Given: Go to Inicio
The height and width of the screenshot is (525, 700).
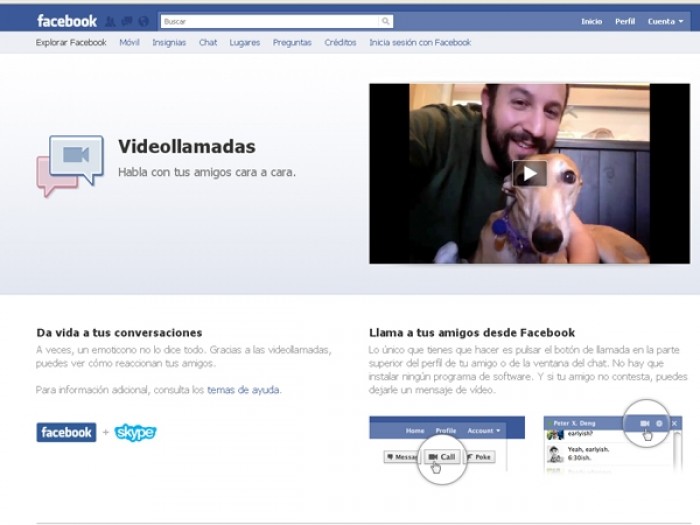Looking at the screenshot, I should 592,21.
